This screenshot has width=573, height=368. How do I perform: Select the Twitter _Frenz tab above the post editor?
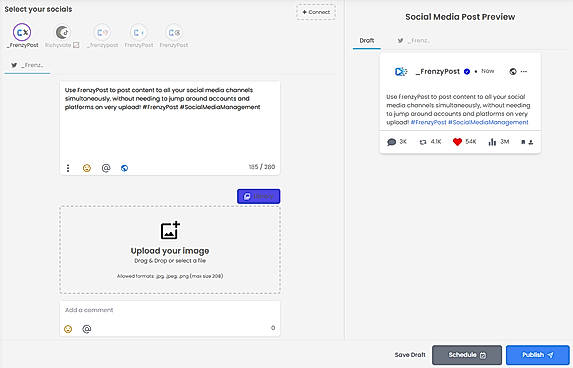[27, 65]
